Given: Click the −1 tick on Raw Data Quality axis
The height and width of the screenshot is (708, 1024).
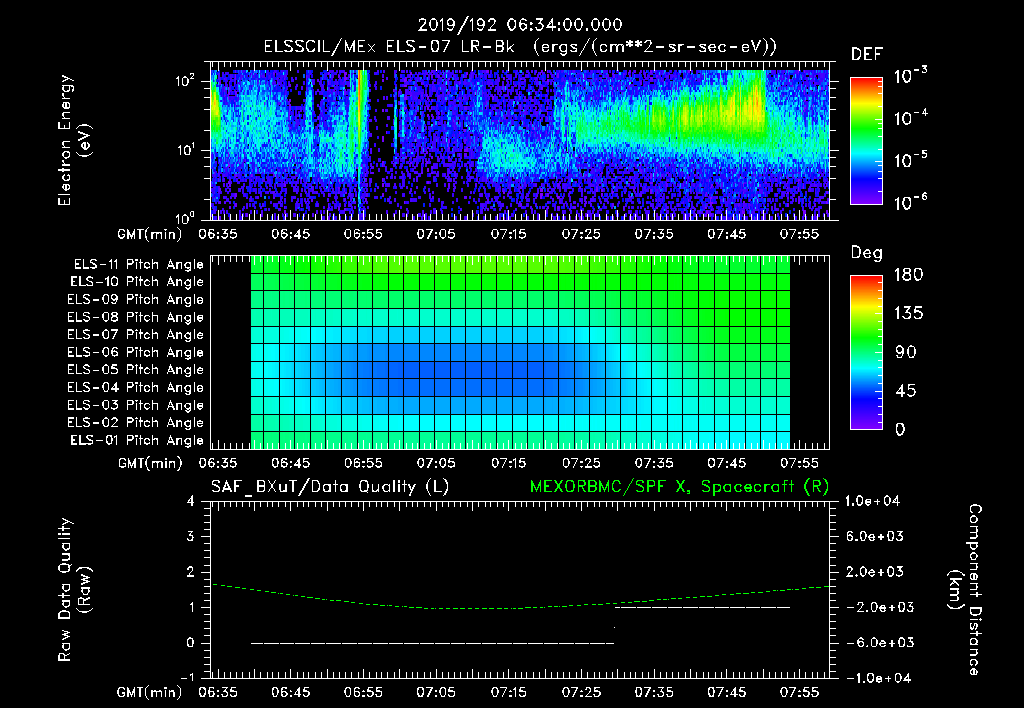Looking at the screenshot, I should (187, 677).
